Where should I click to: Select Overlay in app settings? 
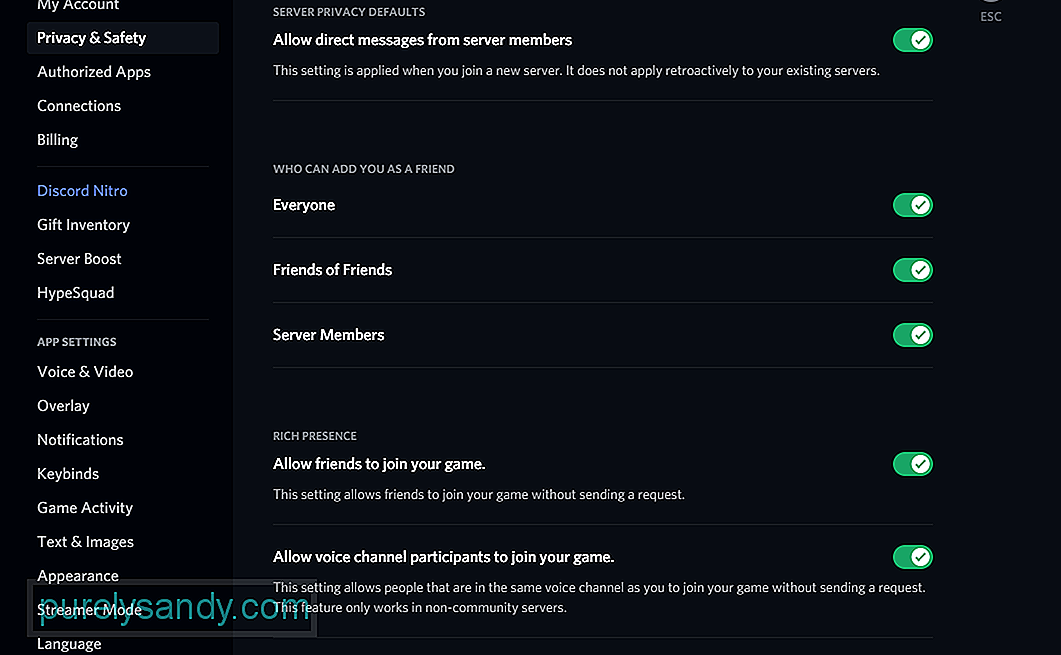64,406
